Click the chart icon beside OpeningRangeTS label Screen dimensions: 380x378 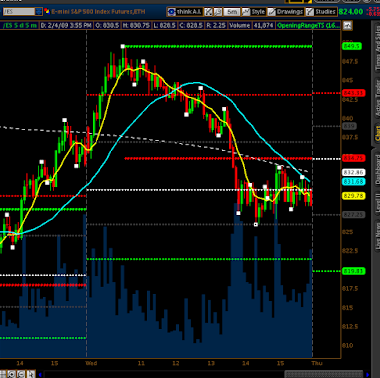(x=347, y=26)
